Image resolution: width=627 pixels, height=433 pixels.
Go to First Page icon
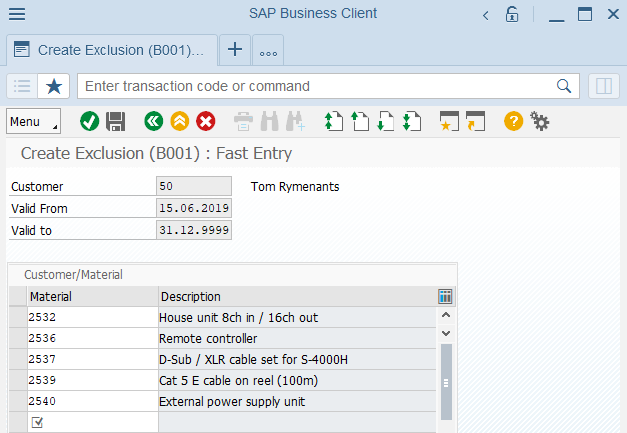pos(333,121)
